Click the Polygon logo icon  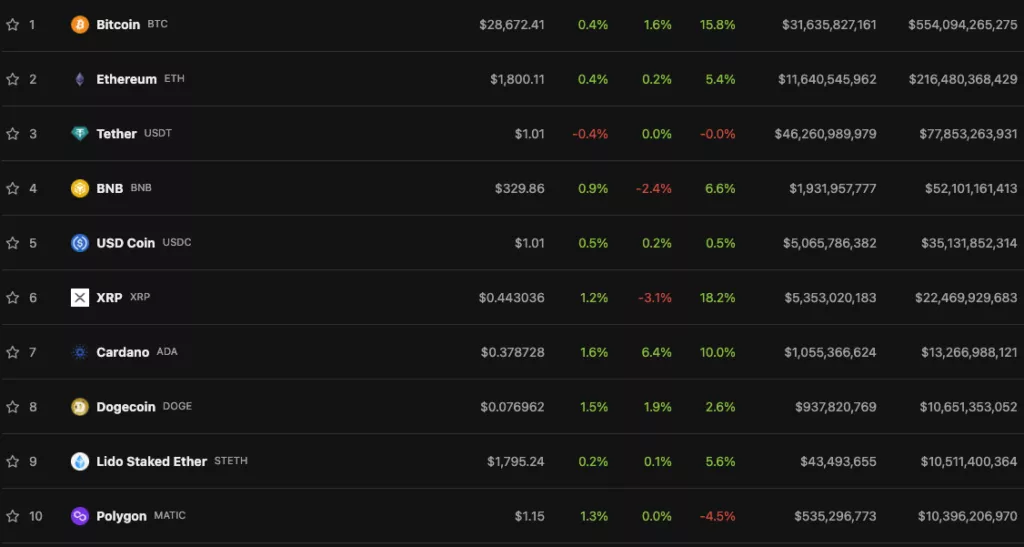click(x=80, y=516)
